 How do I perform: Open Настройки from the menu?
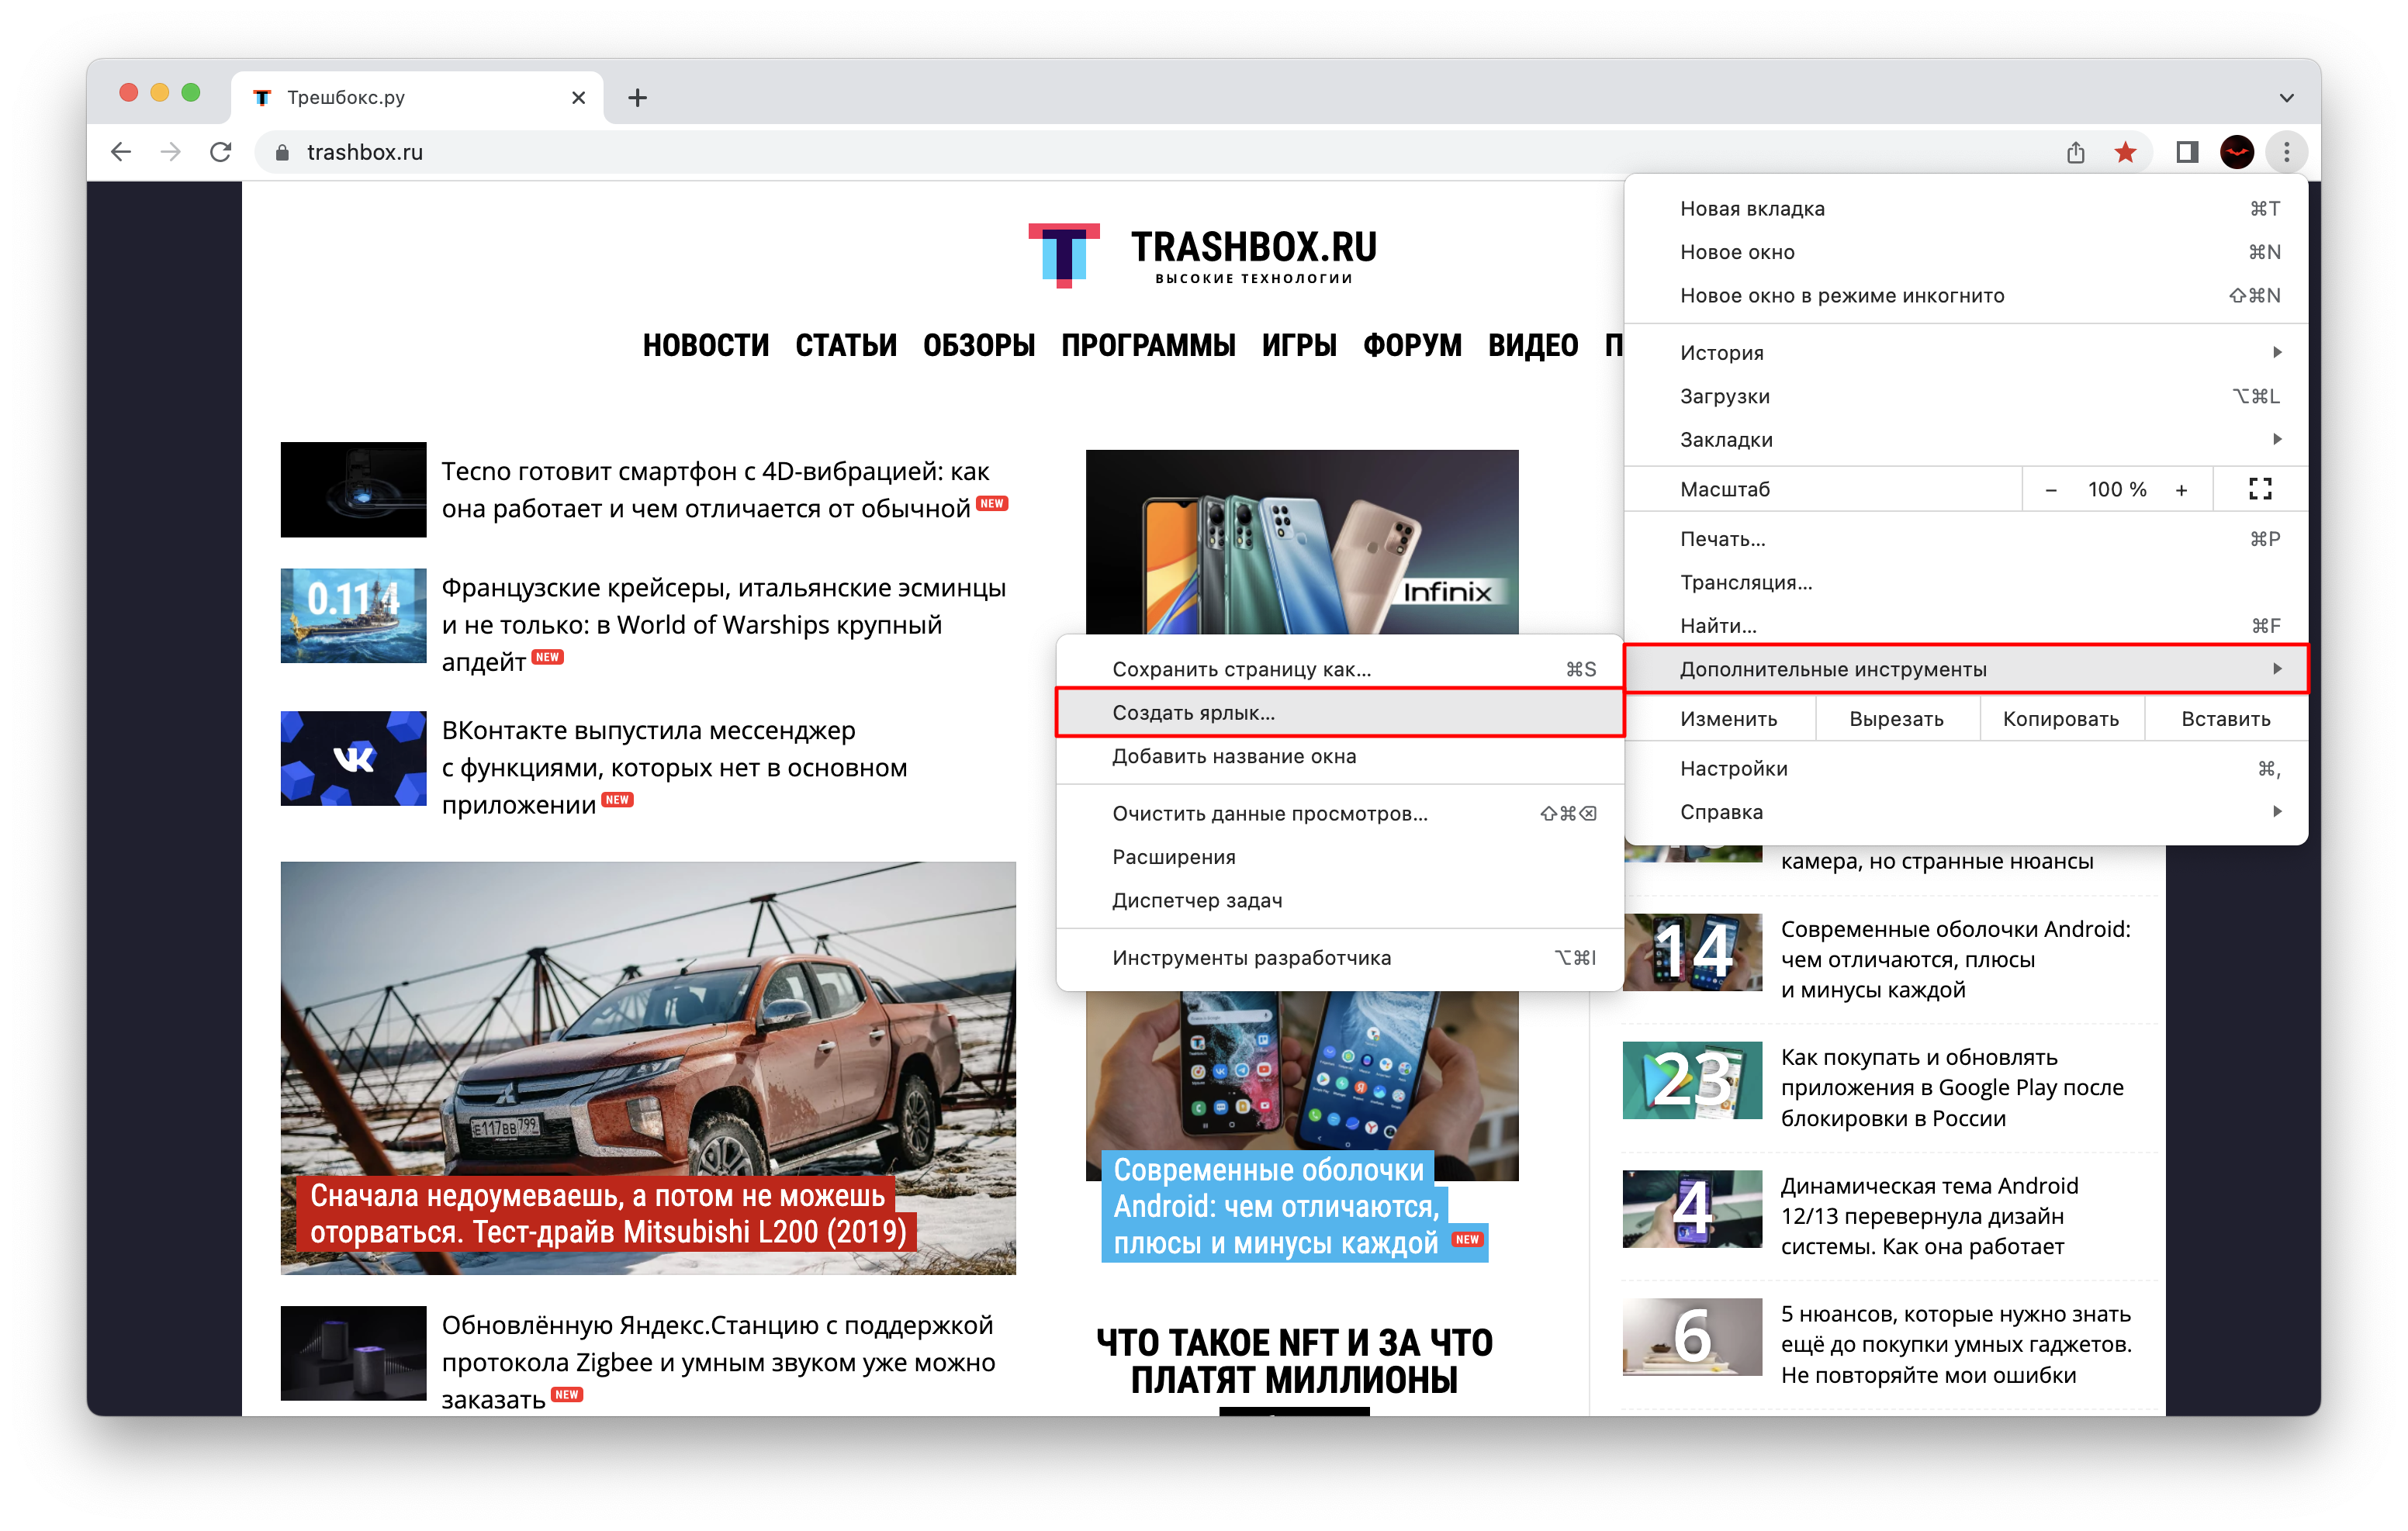pyautogui.click(x=1966, y=768)
